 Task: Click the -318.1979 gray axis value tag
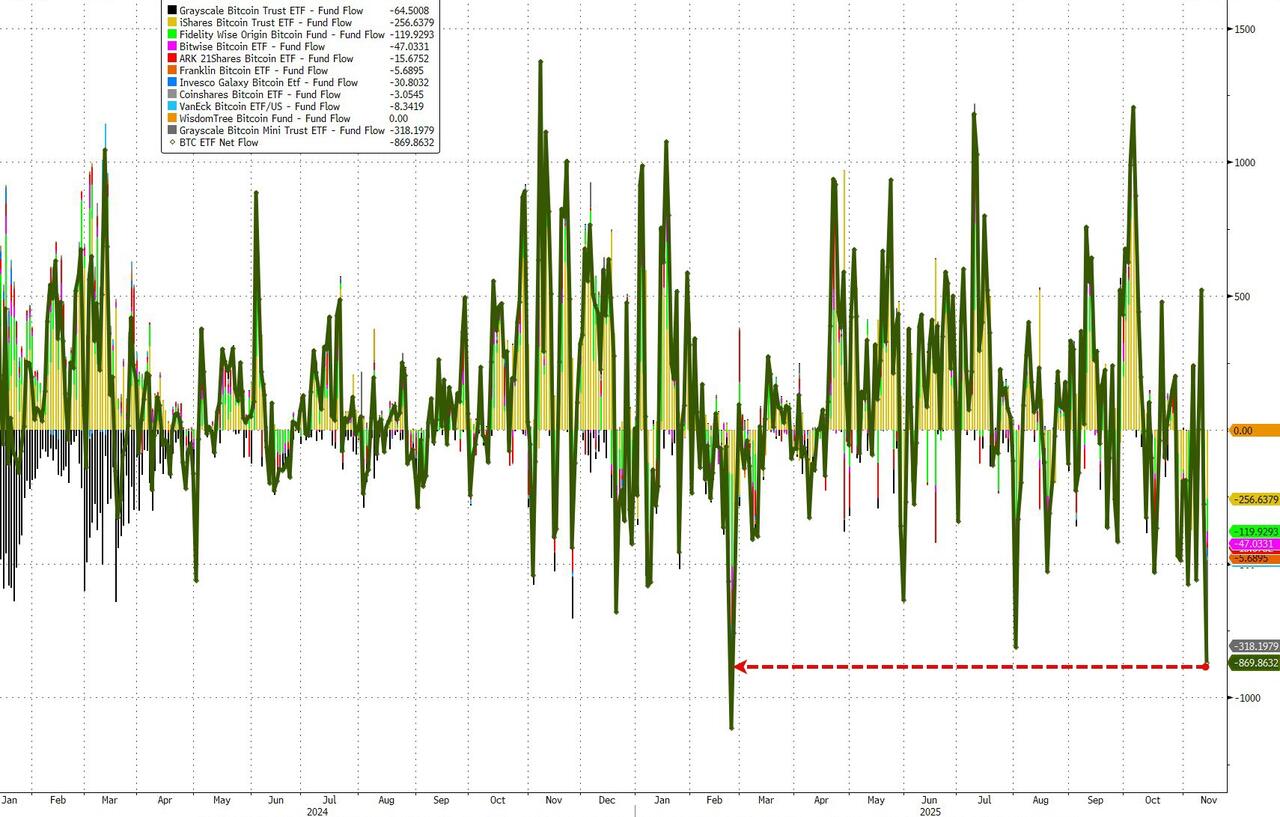coord(1255,647)
